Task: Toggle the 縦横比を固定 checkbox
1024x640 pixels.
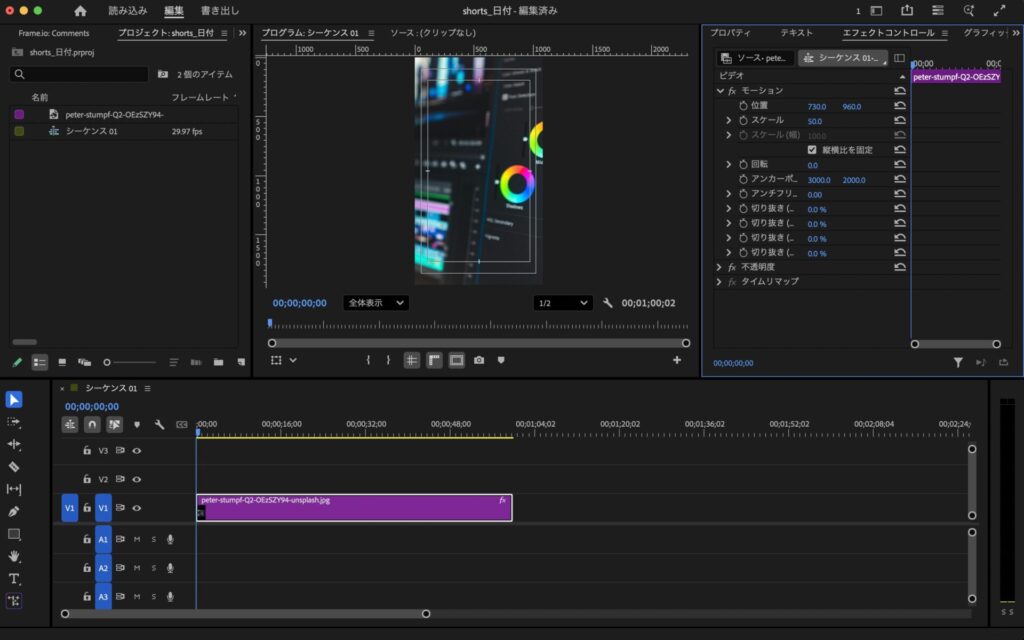Action: [812, 150]
